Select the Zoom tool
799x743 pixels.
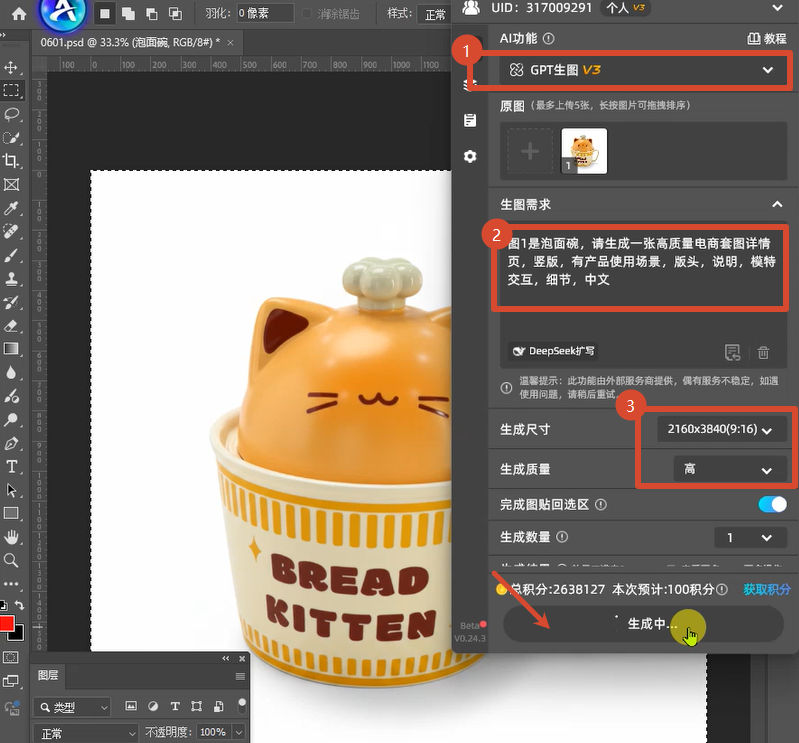(x=11, y=561)
